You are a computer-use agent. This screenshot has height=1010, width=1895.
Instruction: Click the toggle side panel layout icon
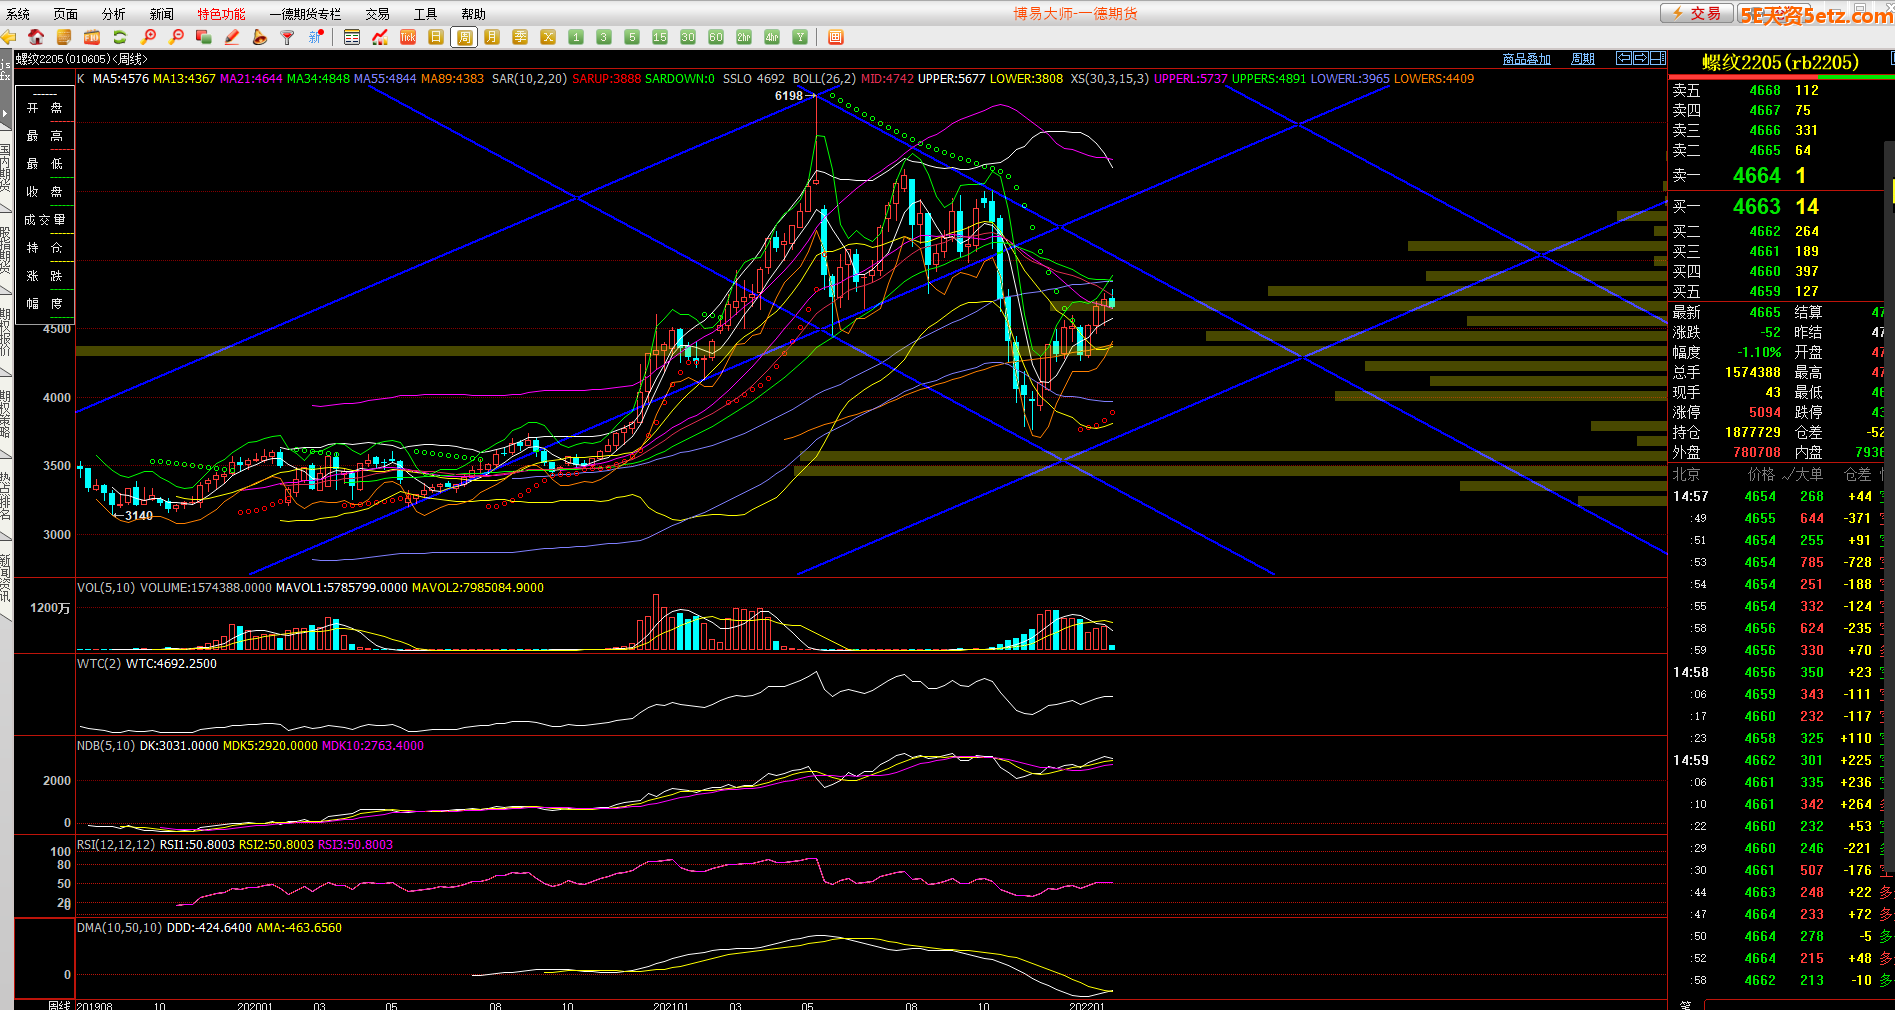click(1658, 58)
